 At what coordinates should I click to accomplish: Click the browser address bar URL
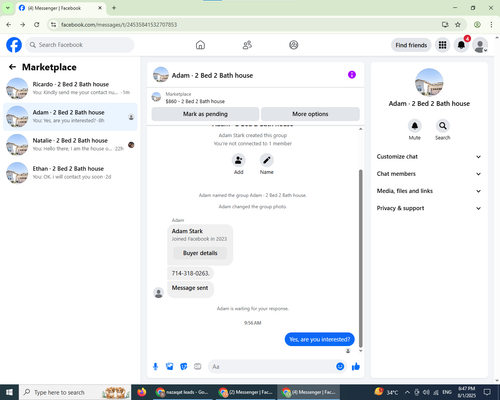coord(119,25)
